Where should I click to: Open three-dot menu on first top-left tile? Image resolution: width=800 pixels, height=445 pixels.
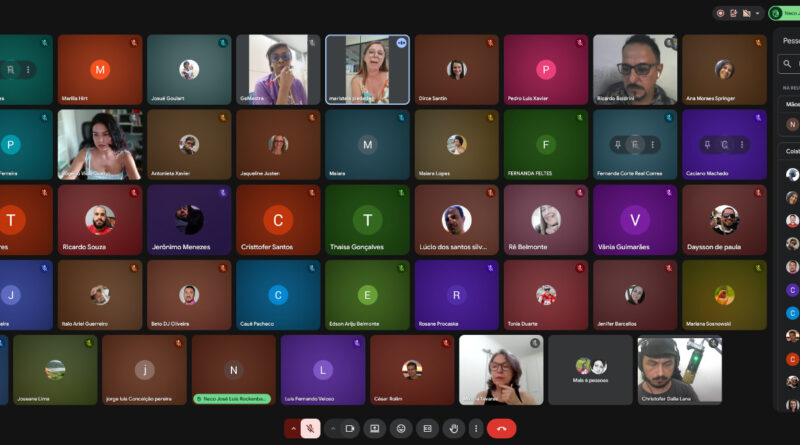tap(28, 70)
